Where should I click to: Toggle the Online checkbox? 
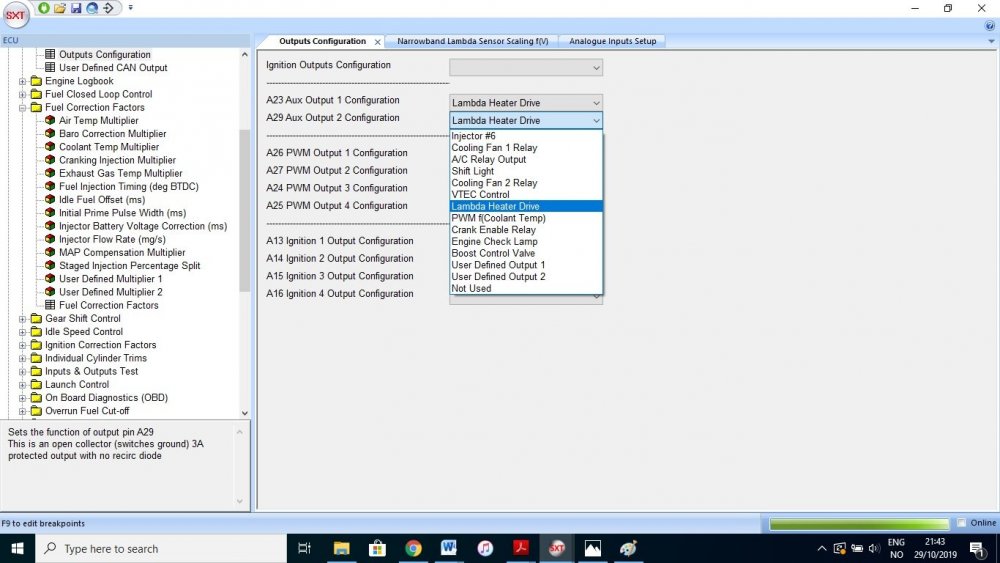pyautogui.click(x=961, y=523)
